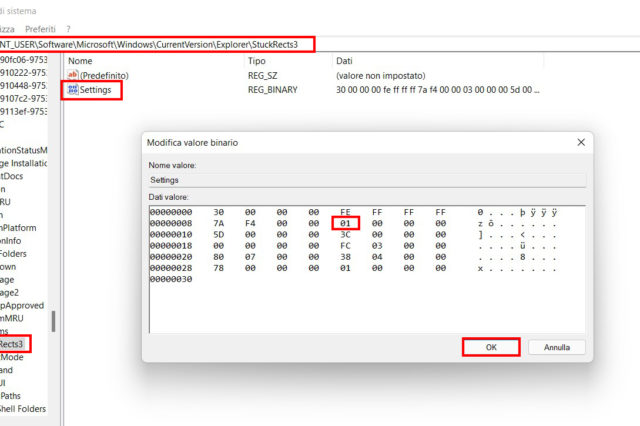The width and height of the screenshot is (640, 426).
Task: Select byte 80 in row 00000020
Action: pos(219,257)
